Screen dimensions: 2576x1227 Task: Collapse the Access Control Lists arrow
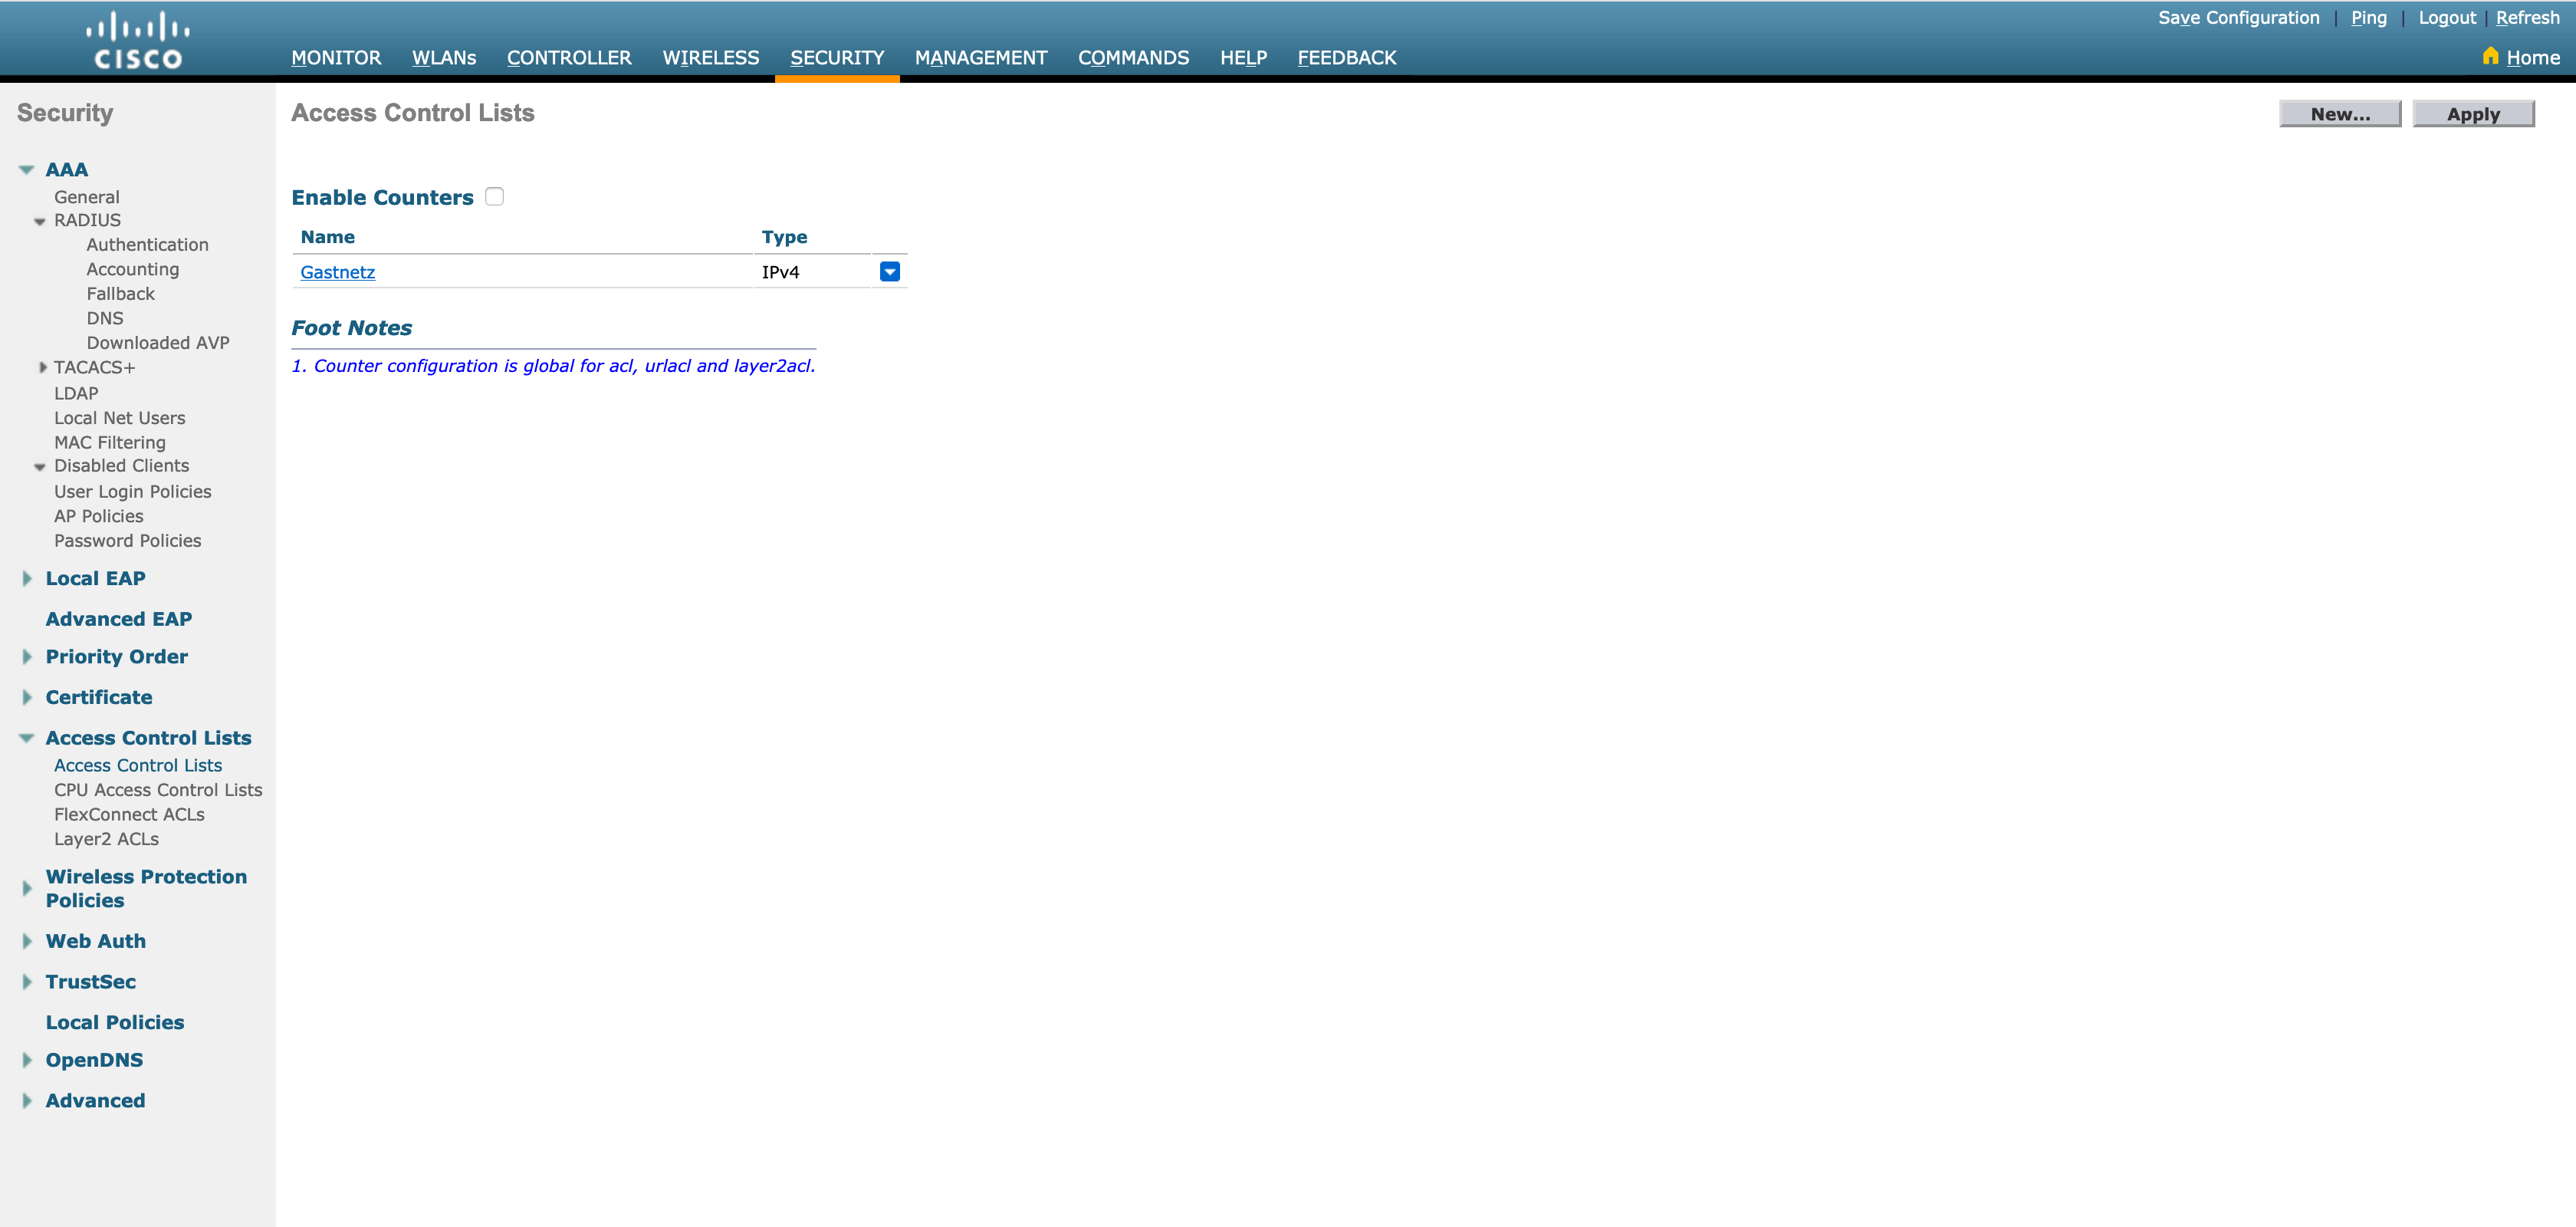(x=27, y=738)
